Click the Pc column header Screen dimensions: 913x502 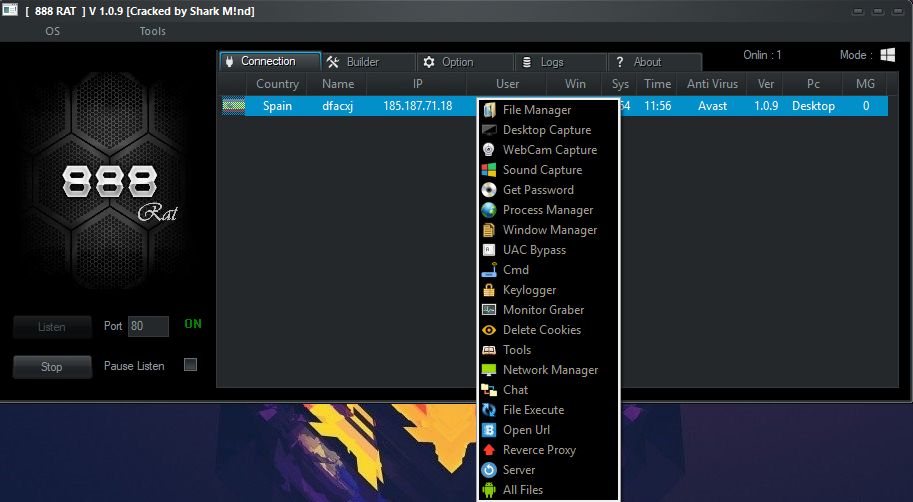(813, 84)
